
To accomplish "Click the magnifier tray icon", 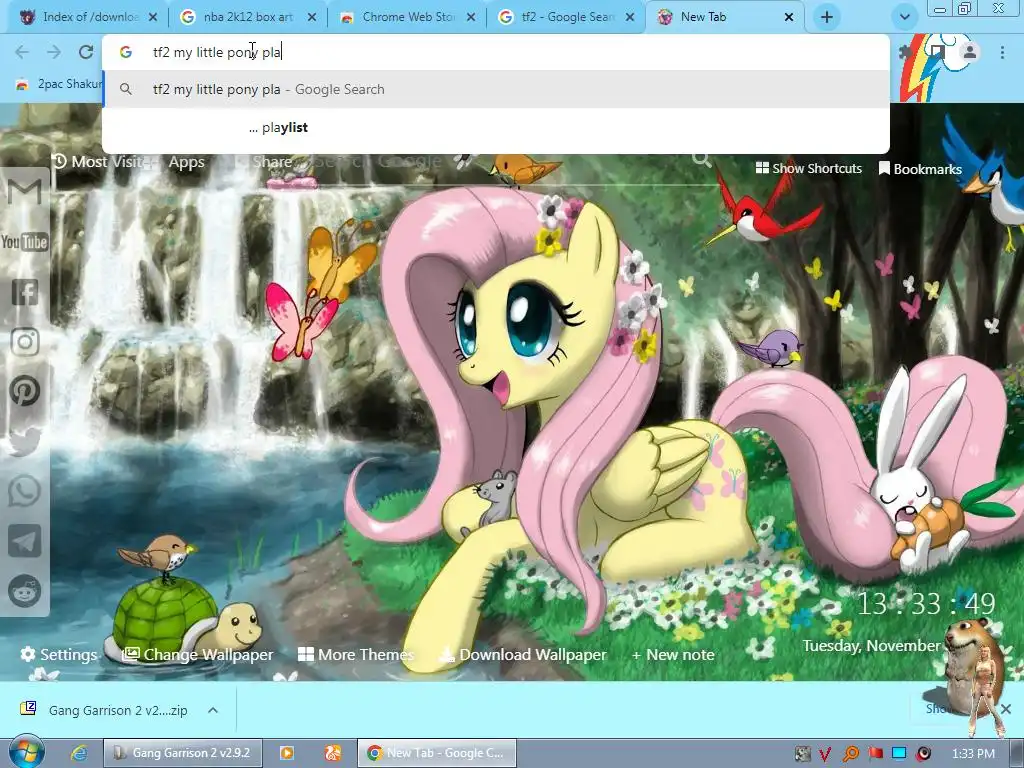I will pos(850,754).
